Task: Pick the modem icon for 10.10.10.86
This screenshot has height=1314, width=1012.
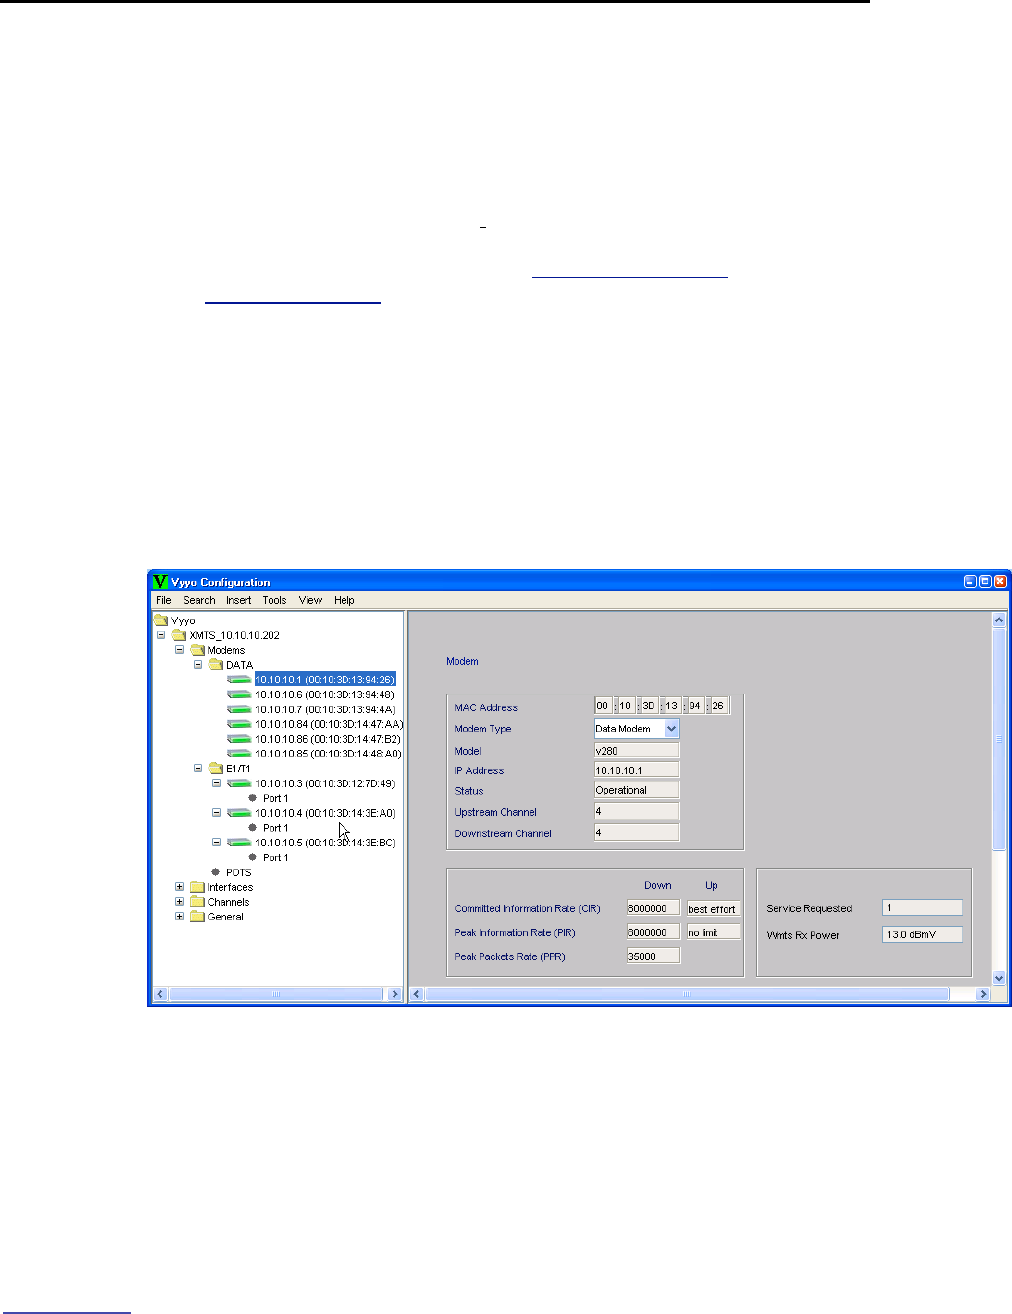Action: 239,739
